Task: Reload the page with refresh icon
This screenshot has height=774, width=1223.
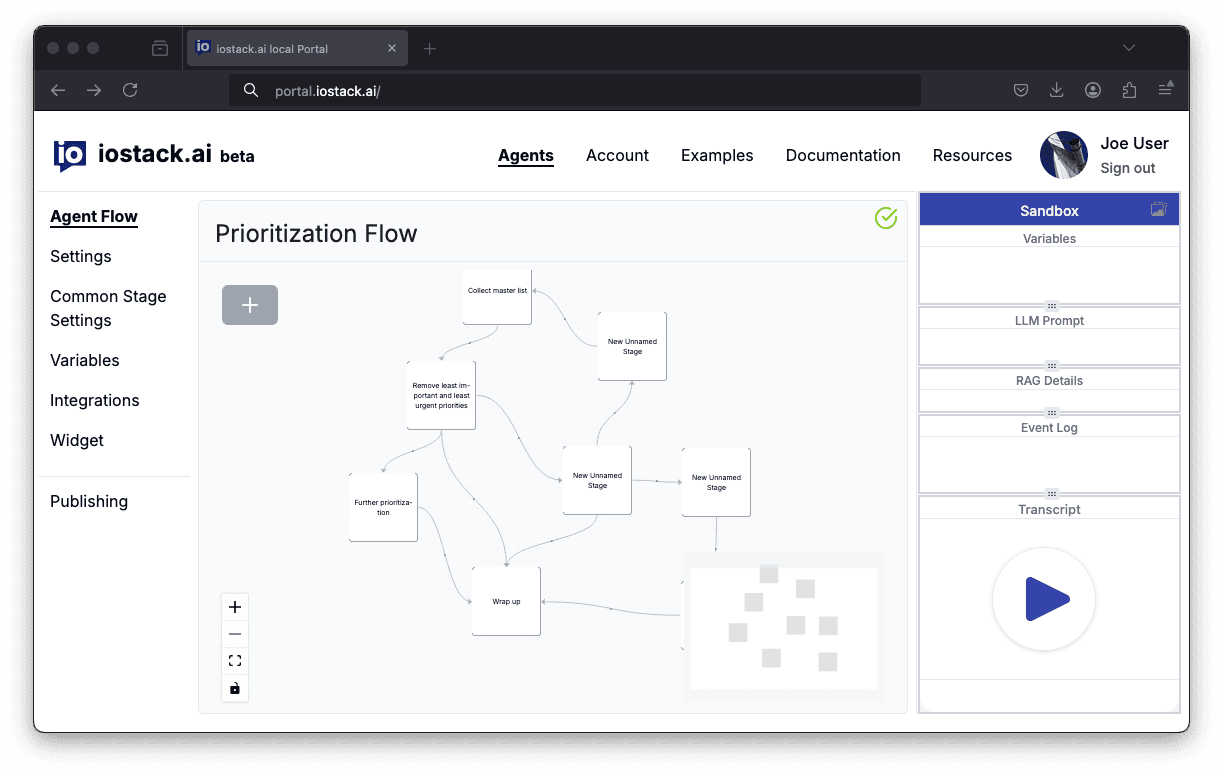Action: [130, 90]
